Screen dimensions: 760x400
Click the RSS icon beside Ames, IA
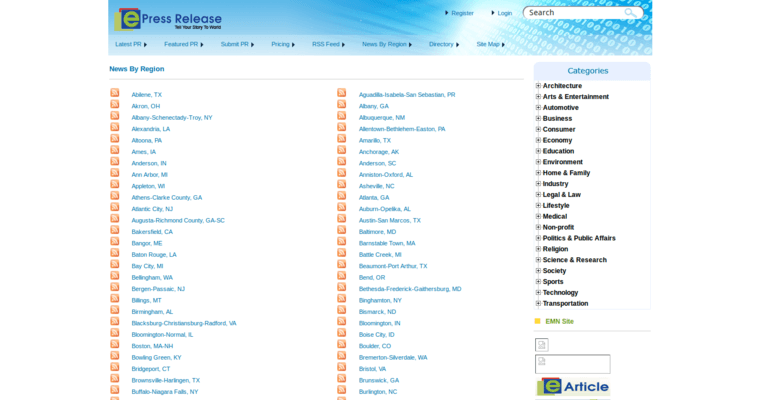click(115, 150)
